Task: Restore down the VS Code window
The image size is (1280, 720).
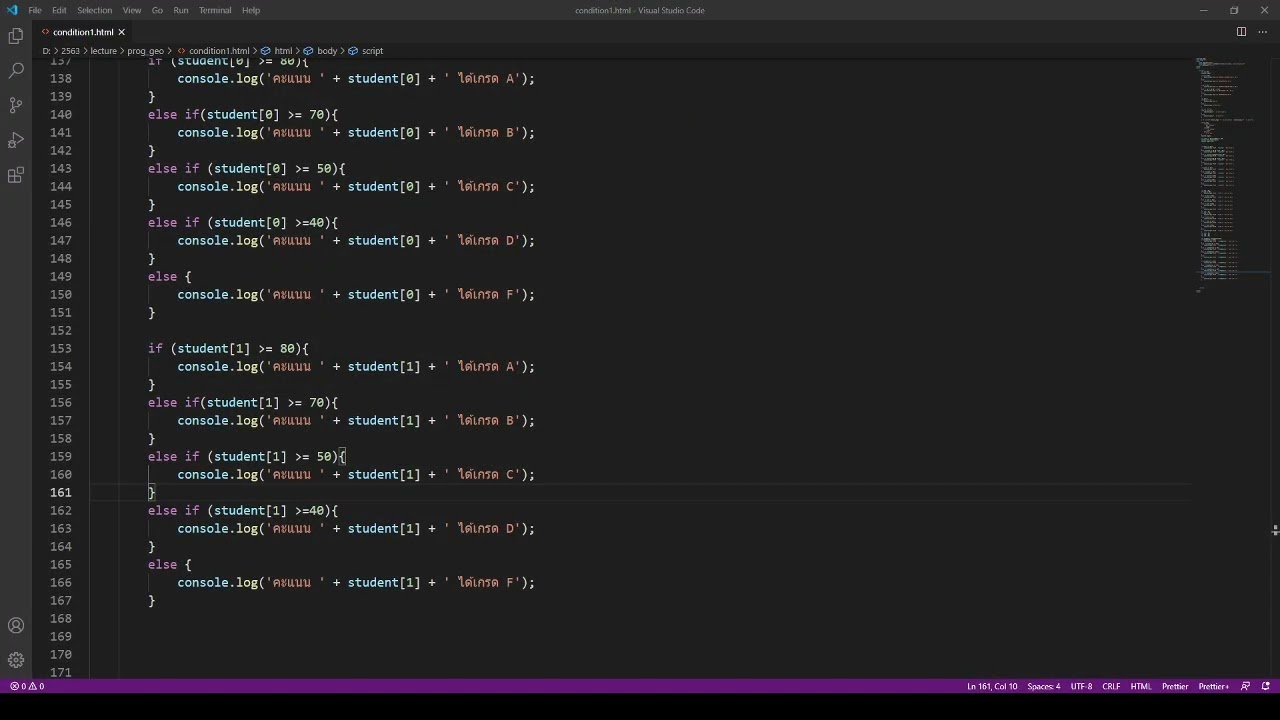Action: tap(1234, 10)
